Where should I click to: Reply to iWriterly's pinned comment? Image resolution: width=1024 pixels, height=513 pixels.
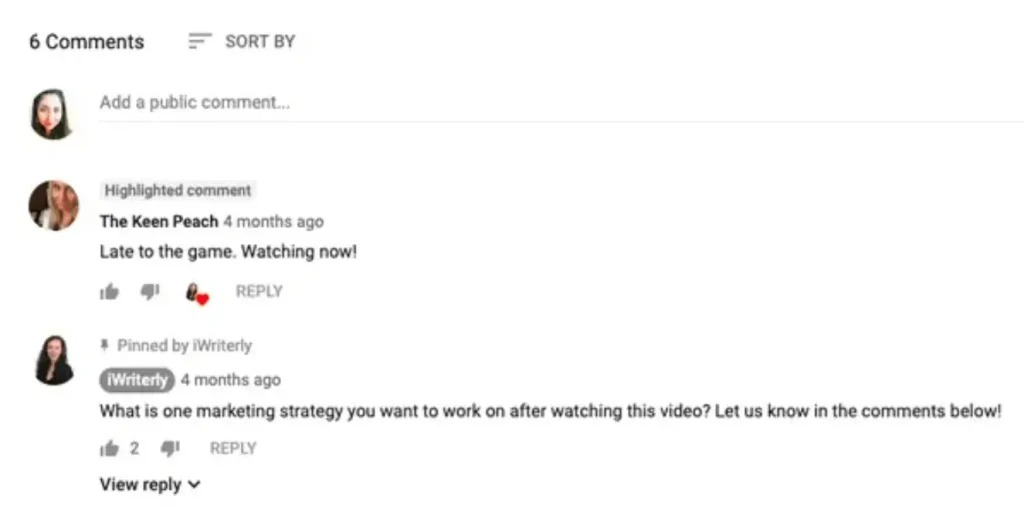(233, 448)
